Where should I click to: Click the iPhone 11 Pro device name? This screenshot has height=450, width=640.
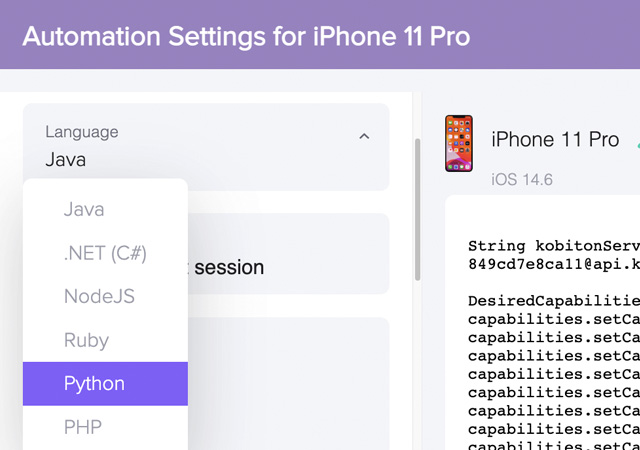(x=555, y=140)
